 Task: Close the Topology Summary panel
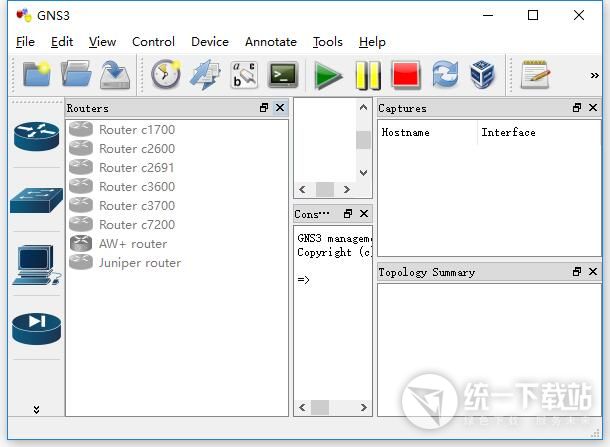tap(593, 272)
